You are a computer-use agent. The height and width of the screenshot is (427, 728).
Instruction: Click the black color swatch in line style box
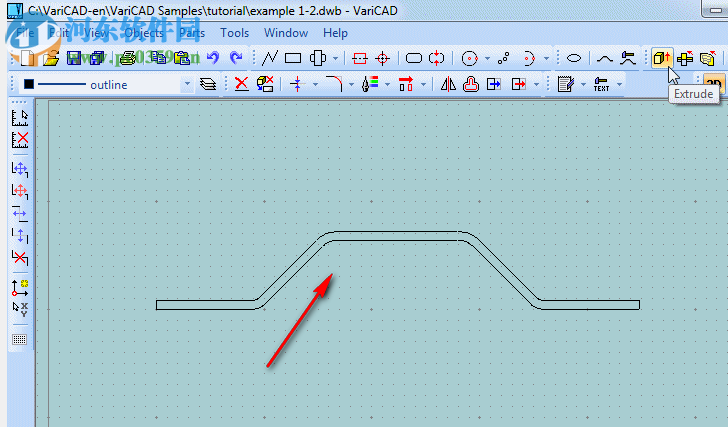coord(29,84)
